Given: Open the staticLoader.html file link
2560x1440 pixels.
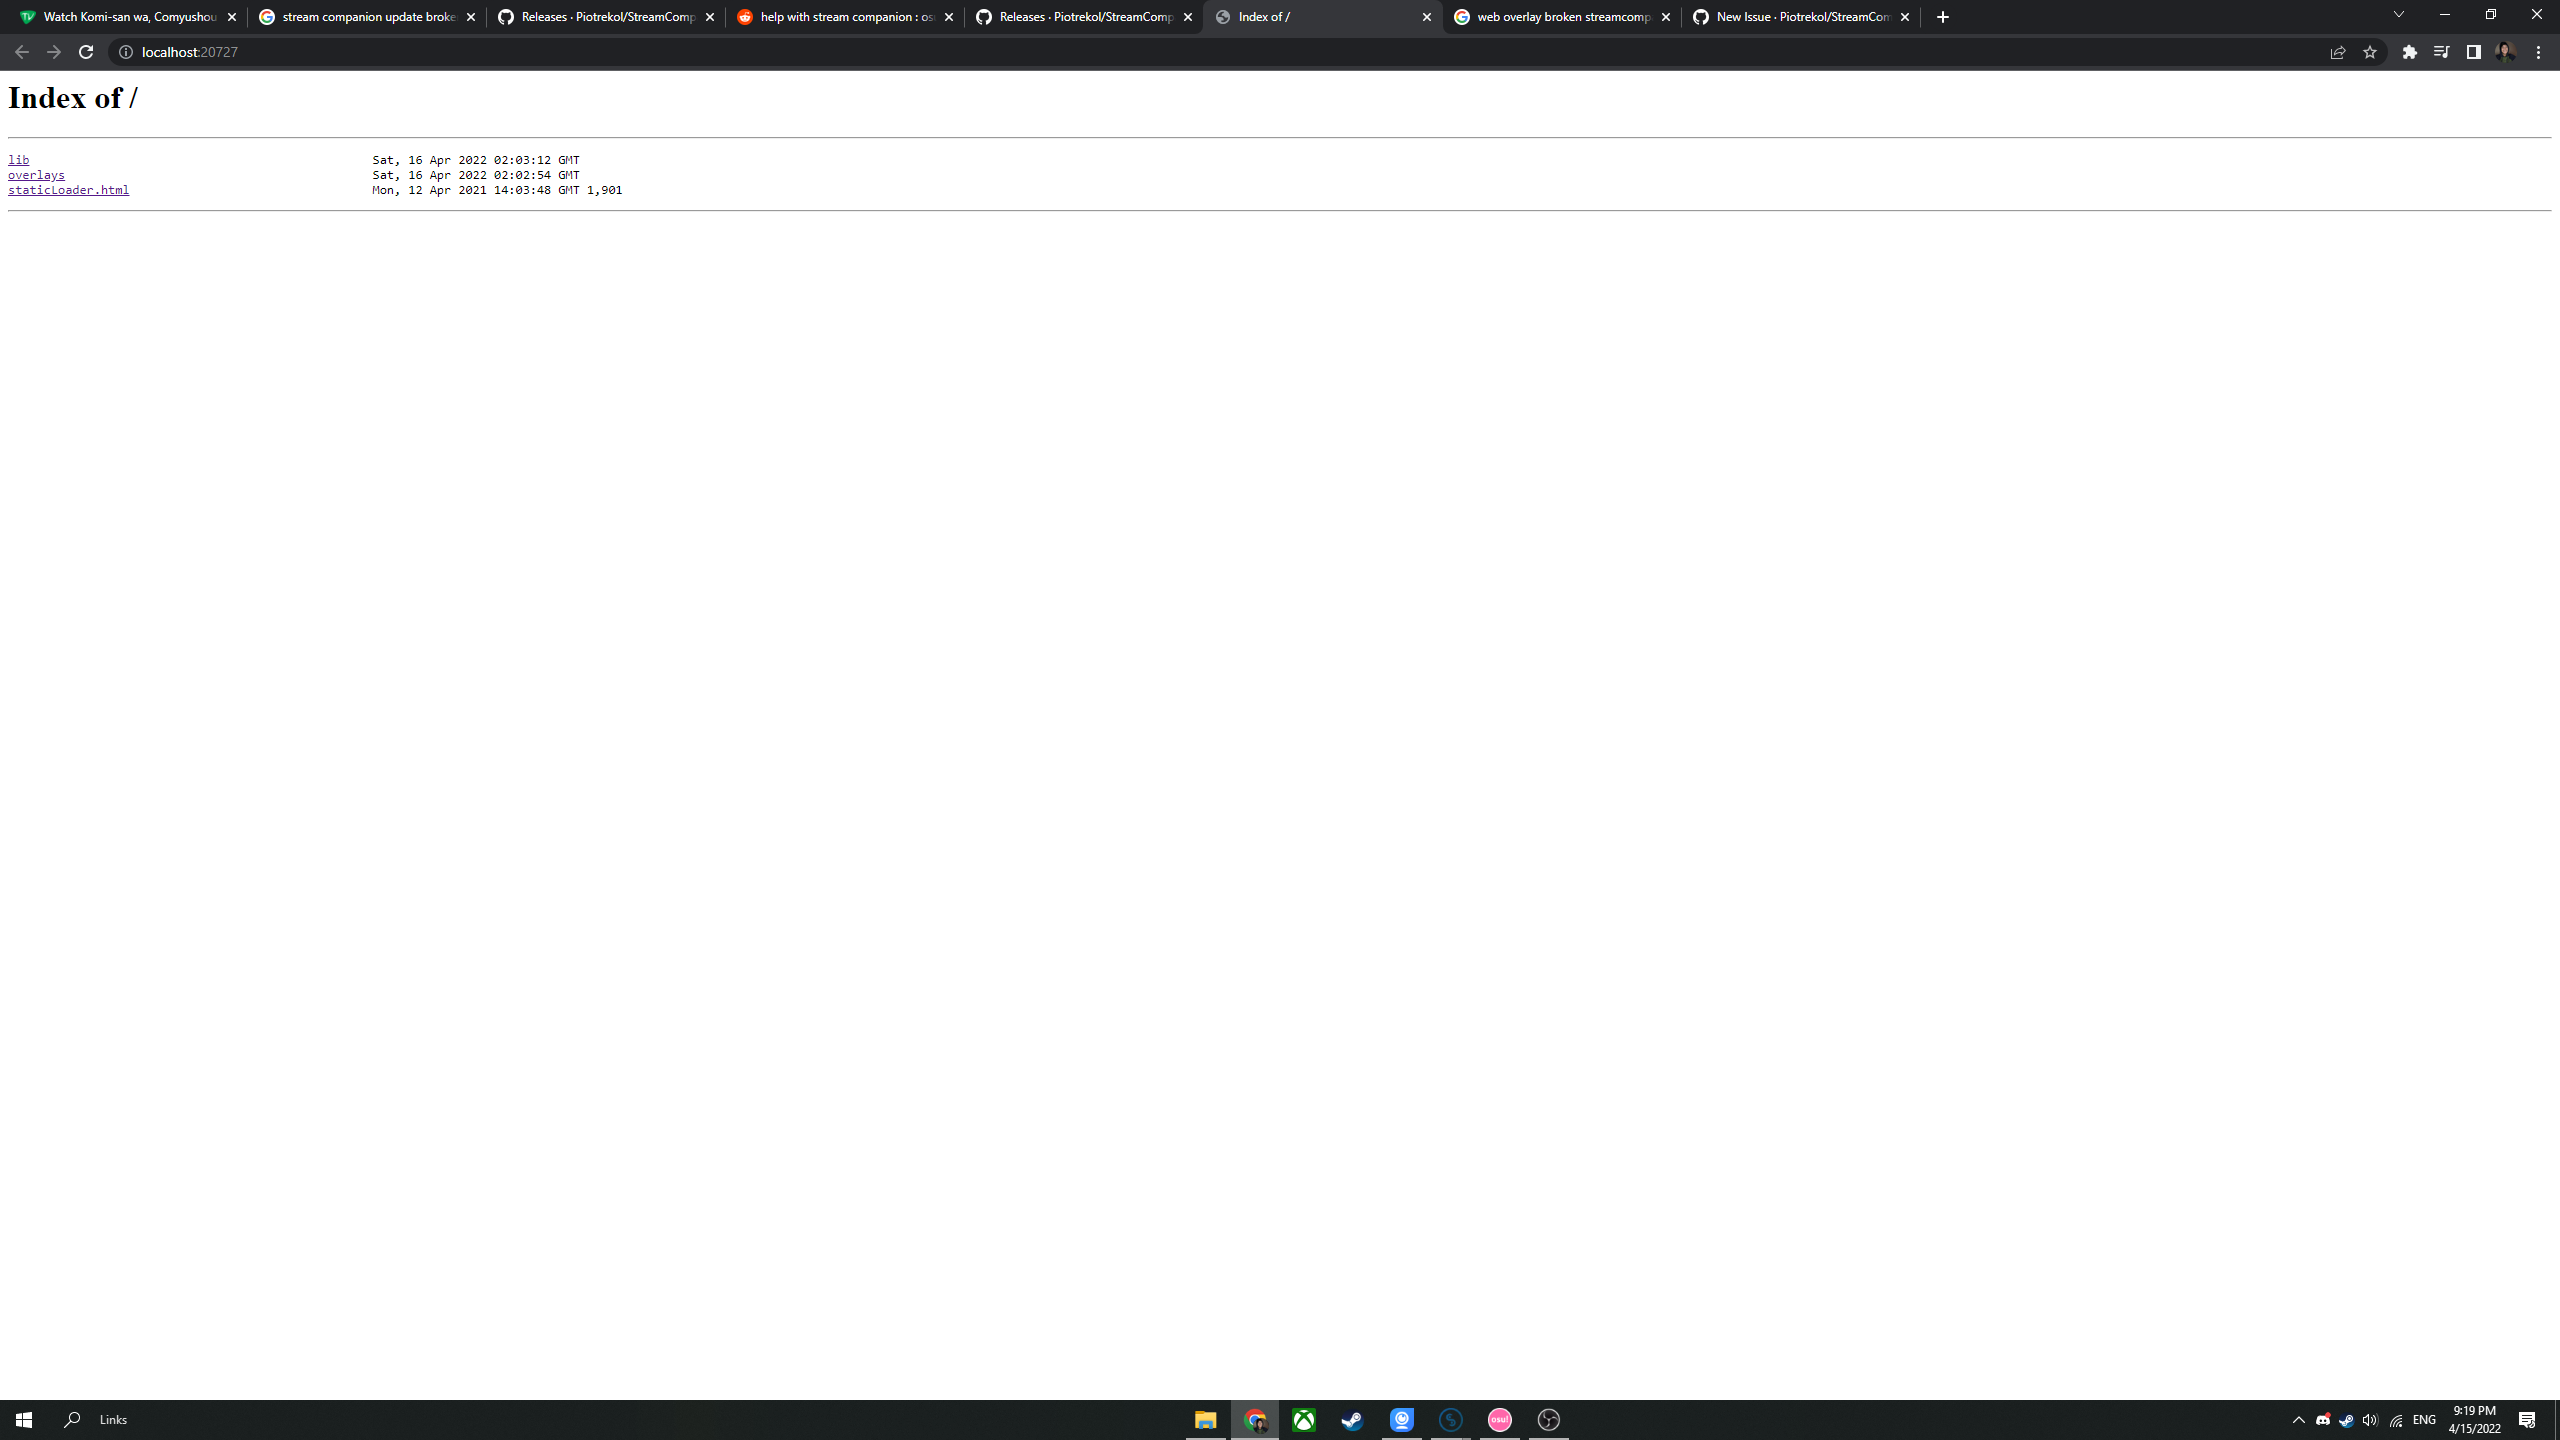Looking at the screenshot, I should coord(67,189).
